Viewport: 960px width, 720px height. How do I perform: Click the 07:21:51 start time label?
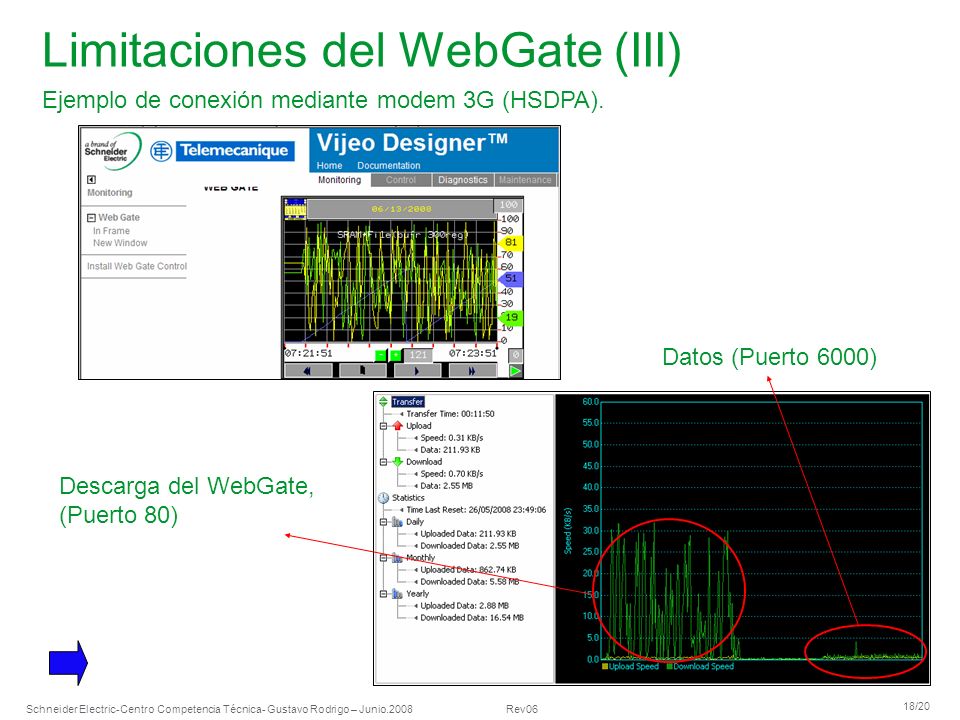coord(309,353)
